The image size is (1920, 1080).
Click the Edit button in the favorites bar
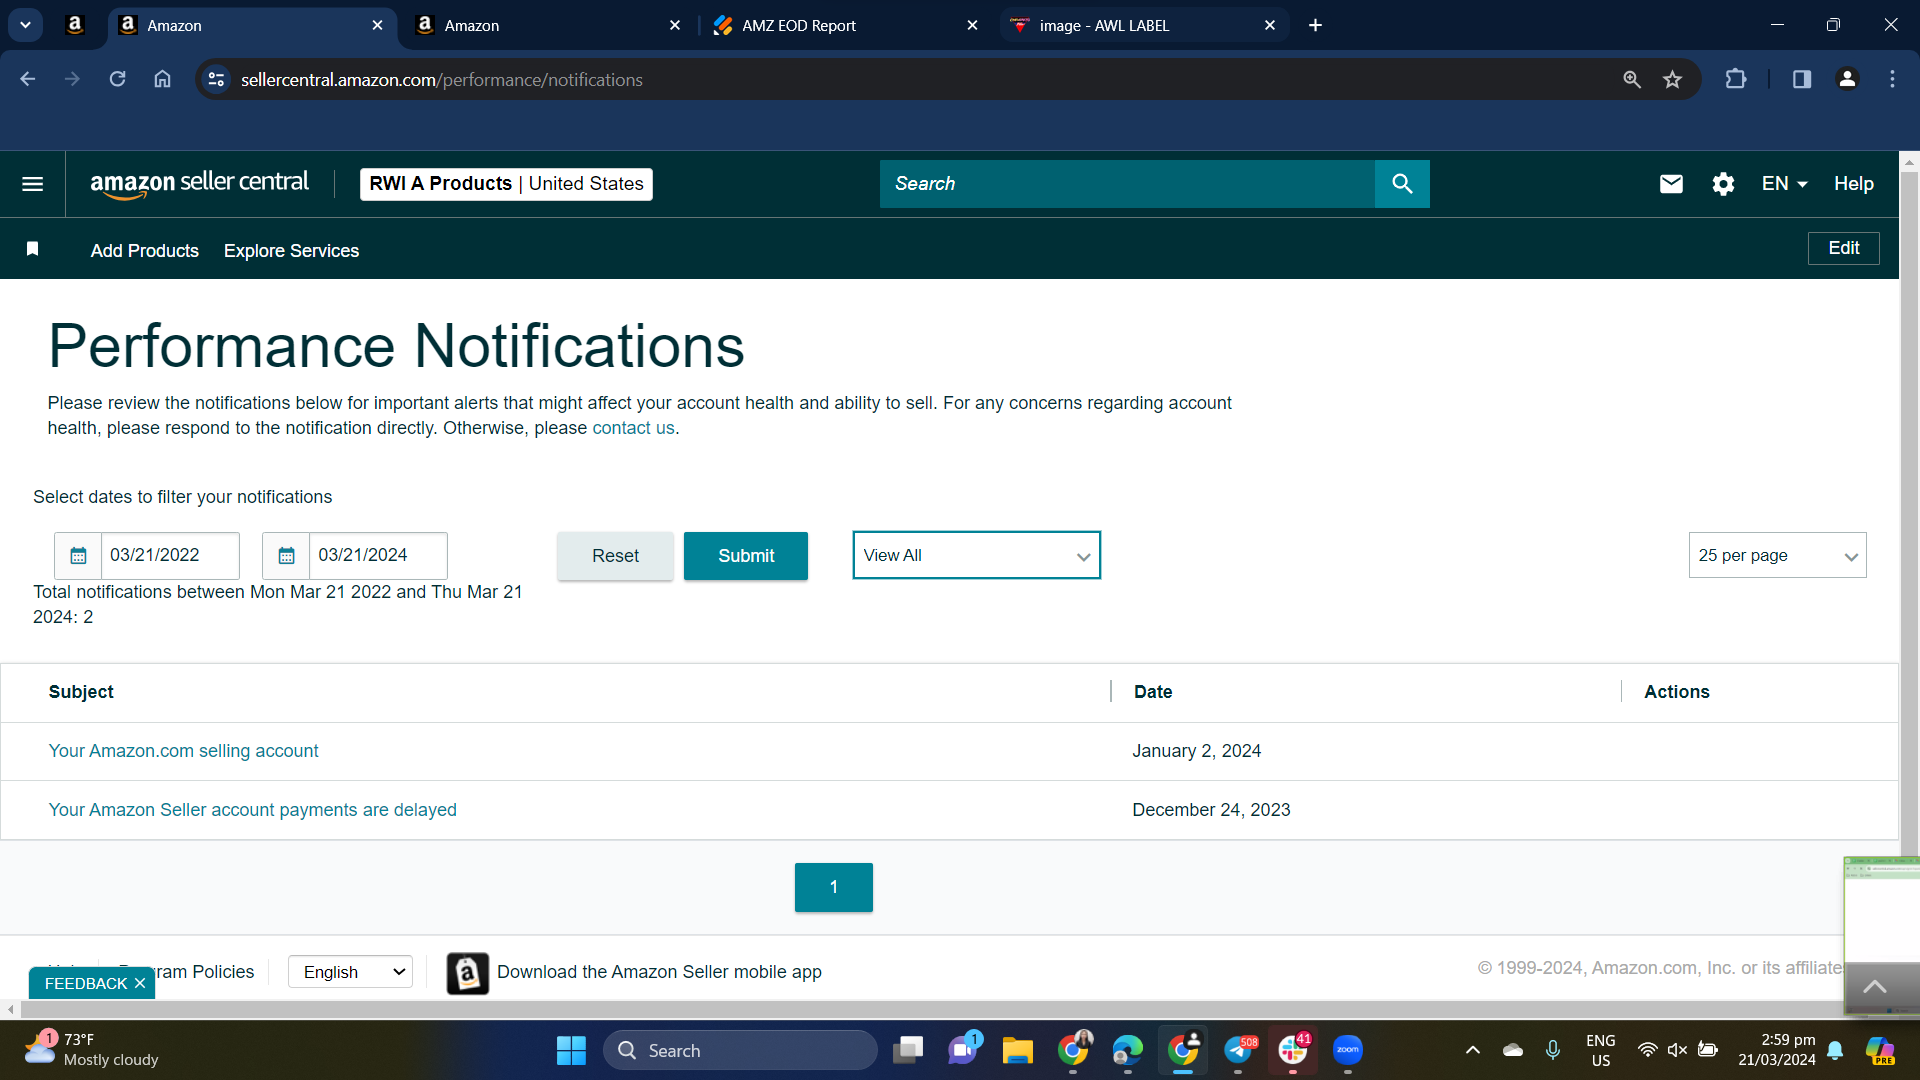pos(1843,248)
